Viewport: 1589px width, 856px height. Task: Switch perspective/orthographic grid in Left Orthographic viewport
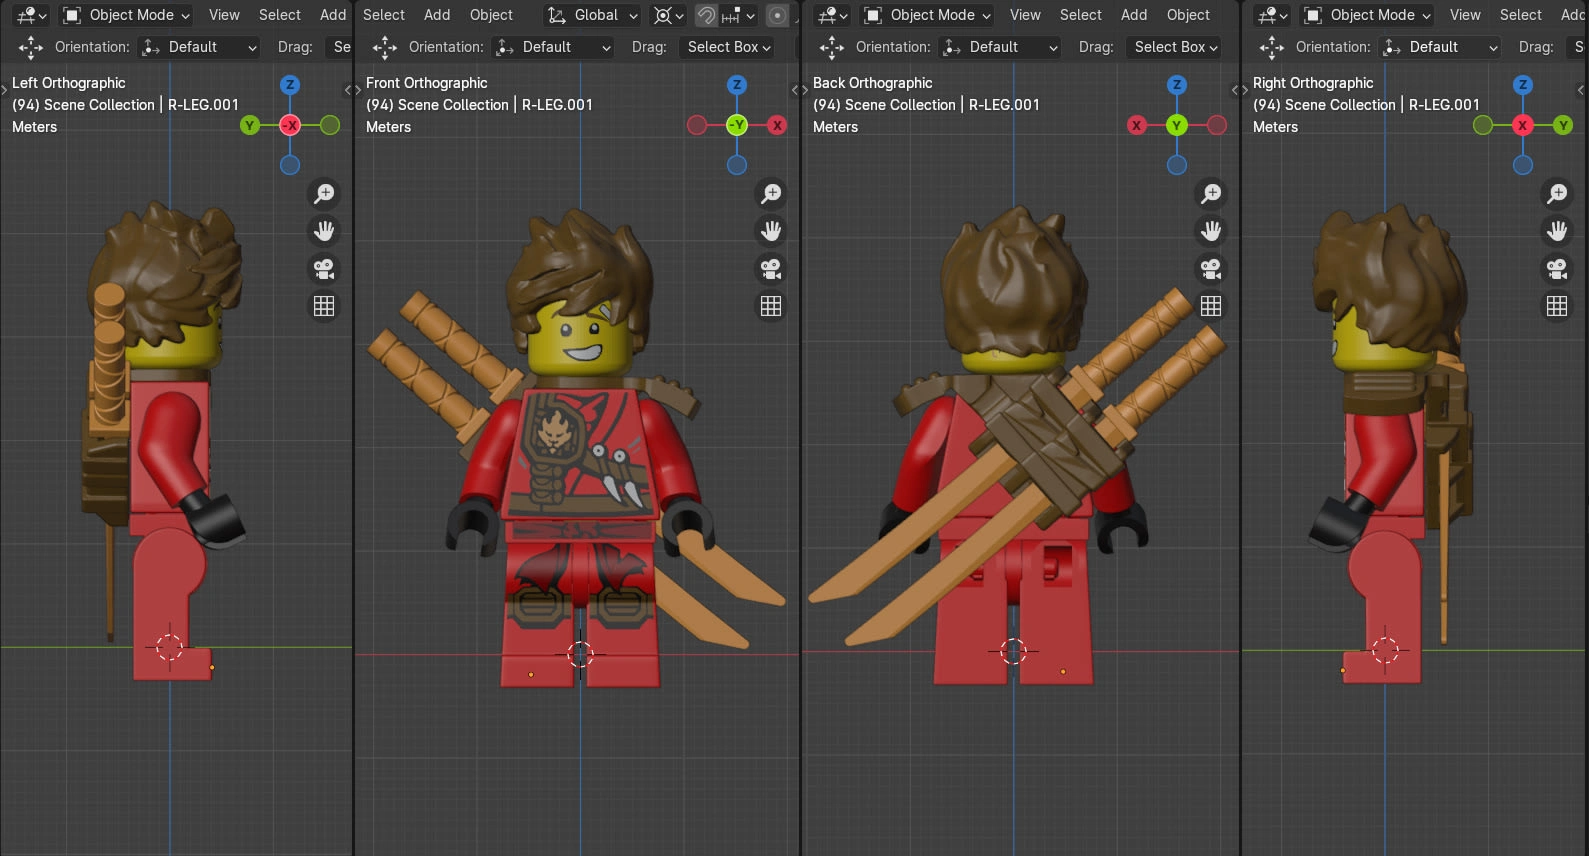[x=324, y=306]
